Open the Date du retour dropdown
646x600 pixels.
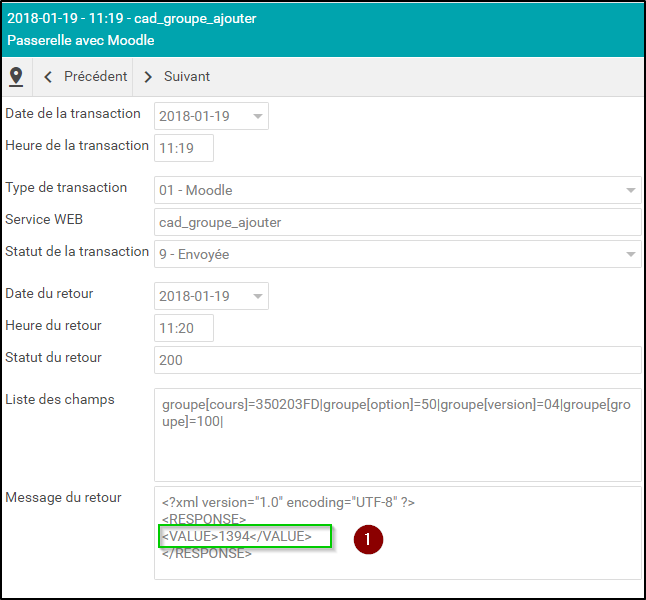coord(259,297)
